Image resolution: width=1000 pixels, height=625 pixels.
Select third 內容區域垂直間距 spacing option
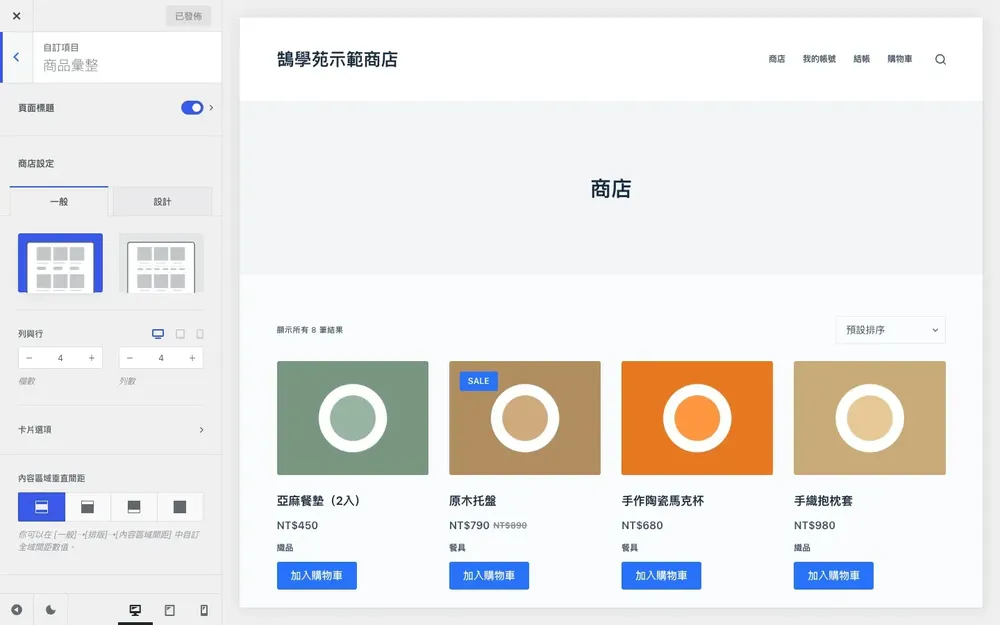pyautogui.click(x=134, y=507)
